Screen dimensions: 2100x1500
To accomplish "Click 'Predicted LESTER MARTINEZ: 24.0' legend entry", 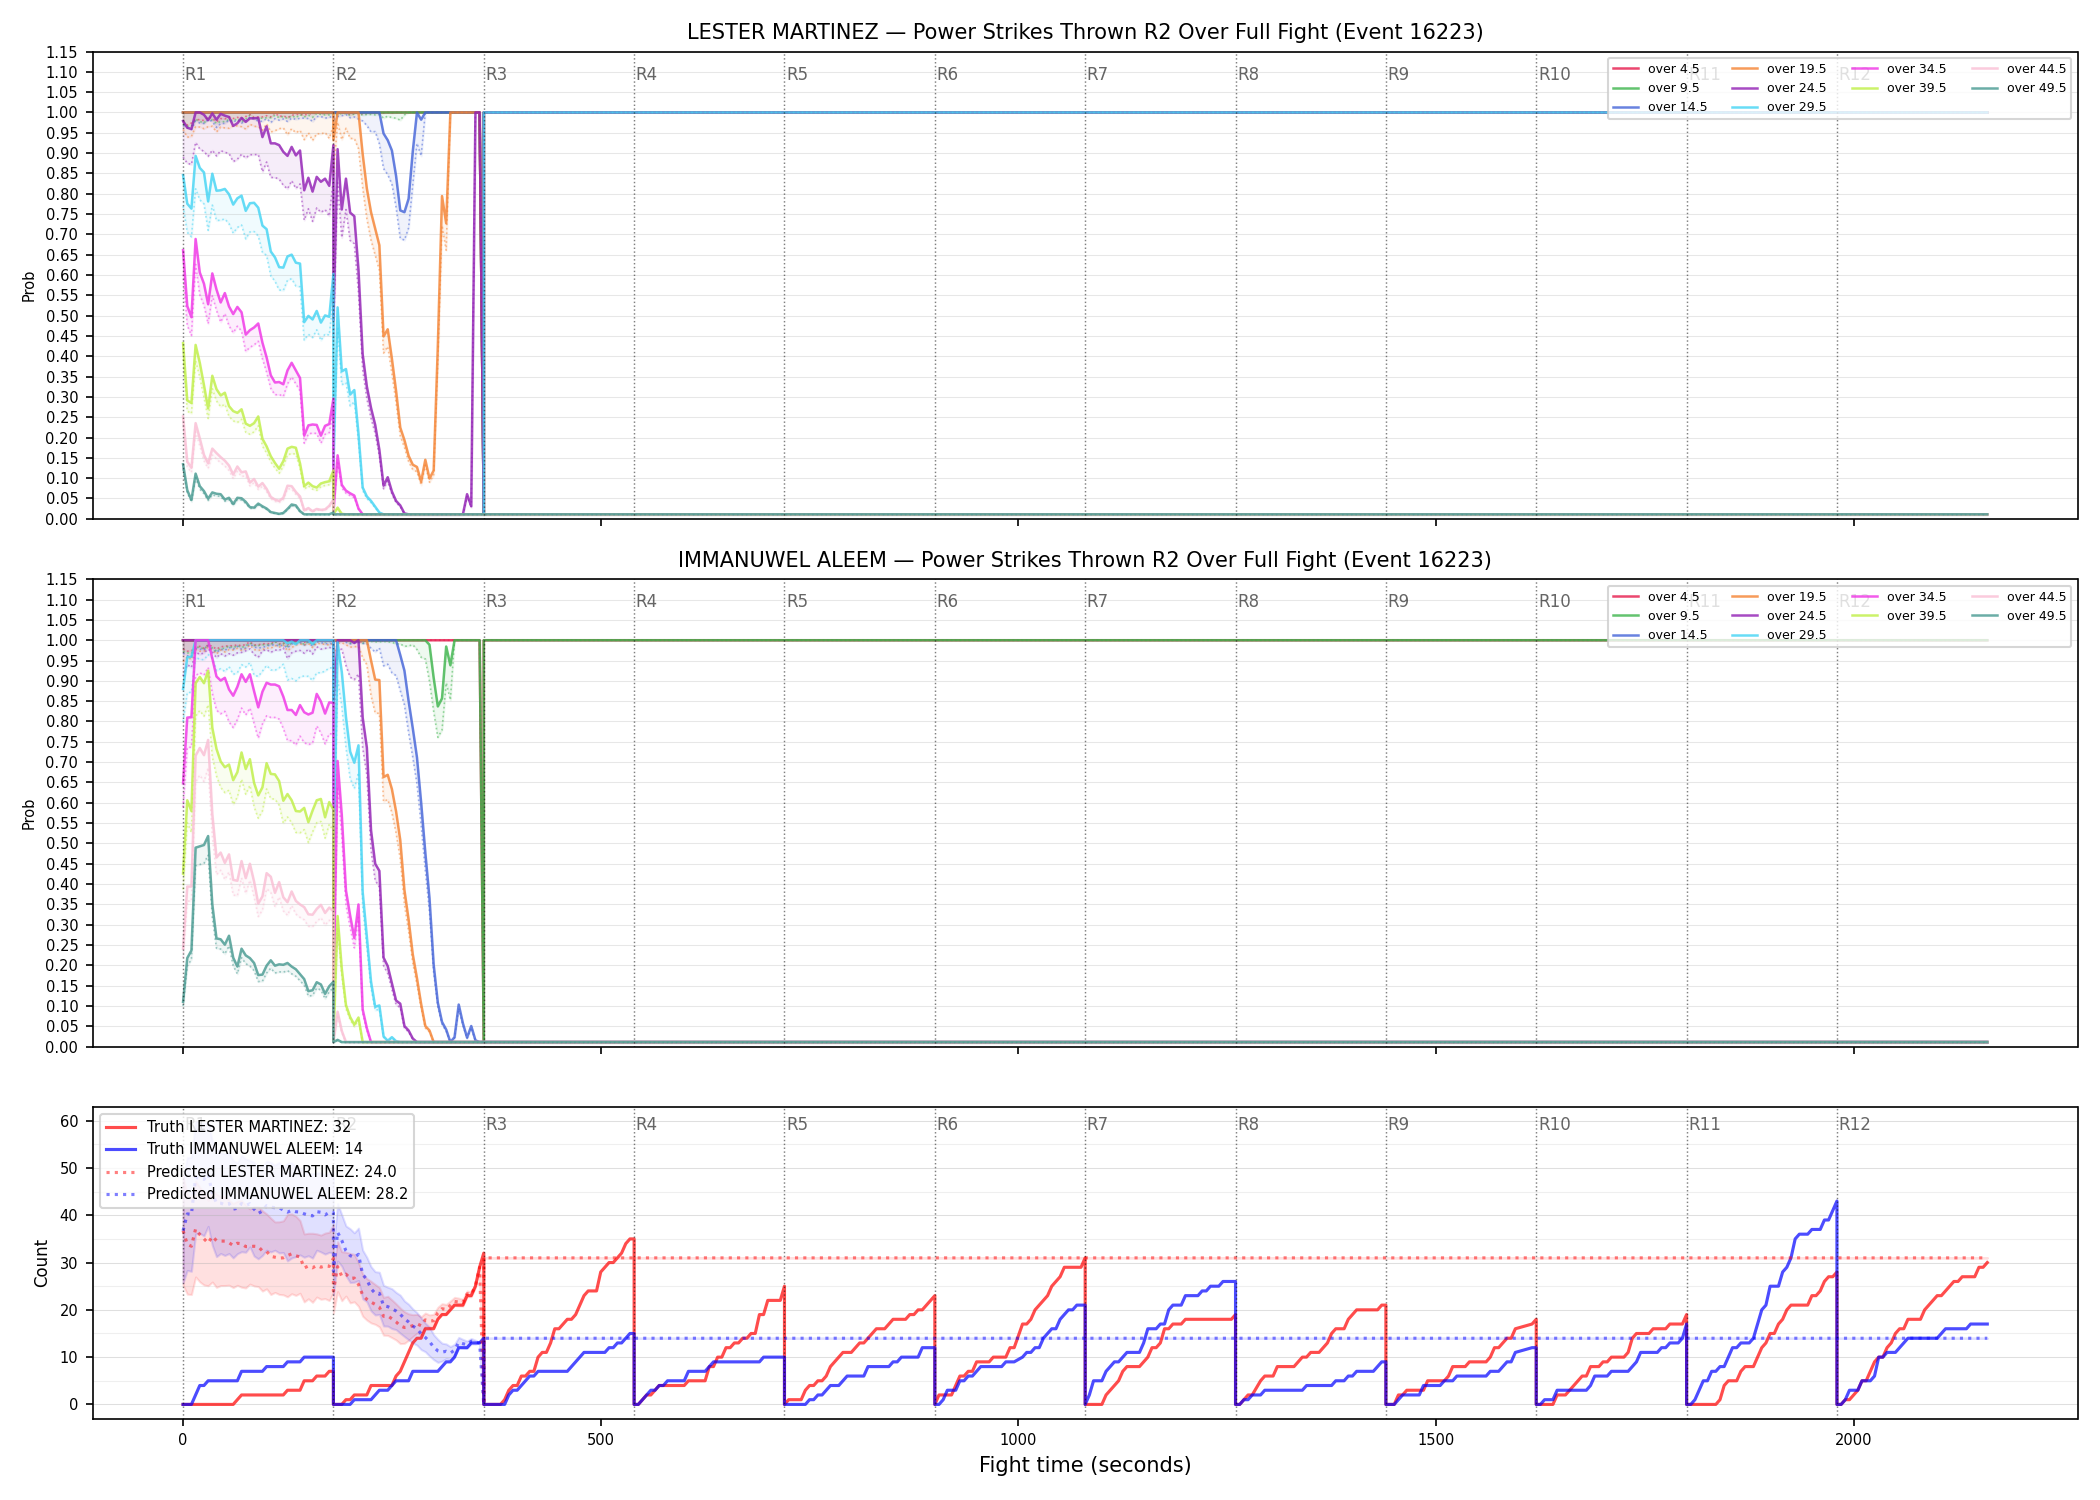I will point(251,1172).
